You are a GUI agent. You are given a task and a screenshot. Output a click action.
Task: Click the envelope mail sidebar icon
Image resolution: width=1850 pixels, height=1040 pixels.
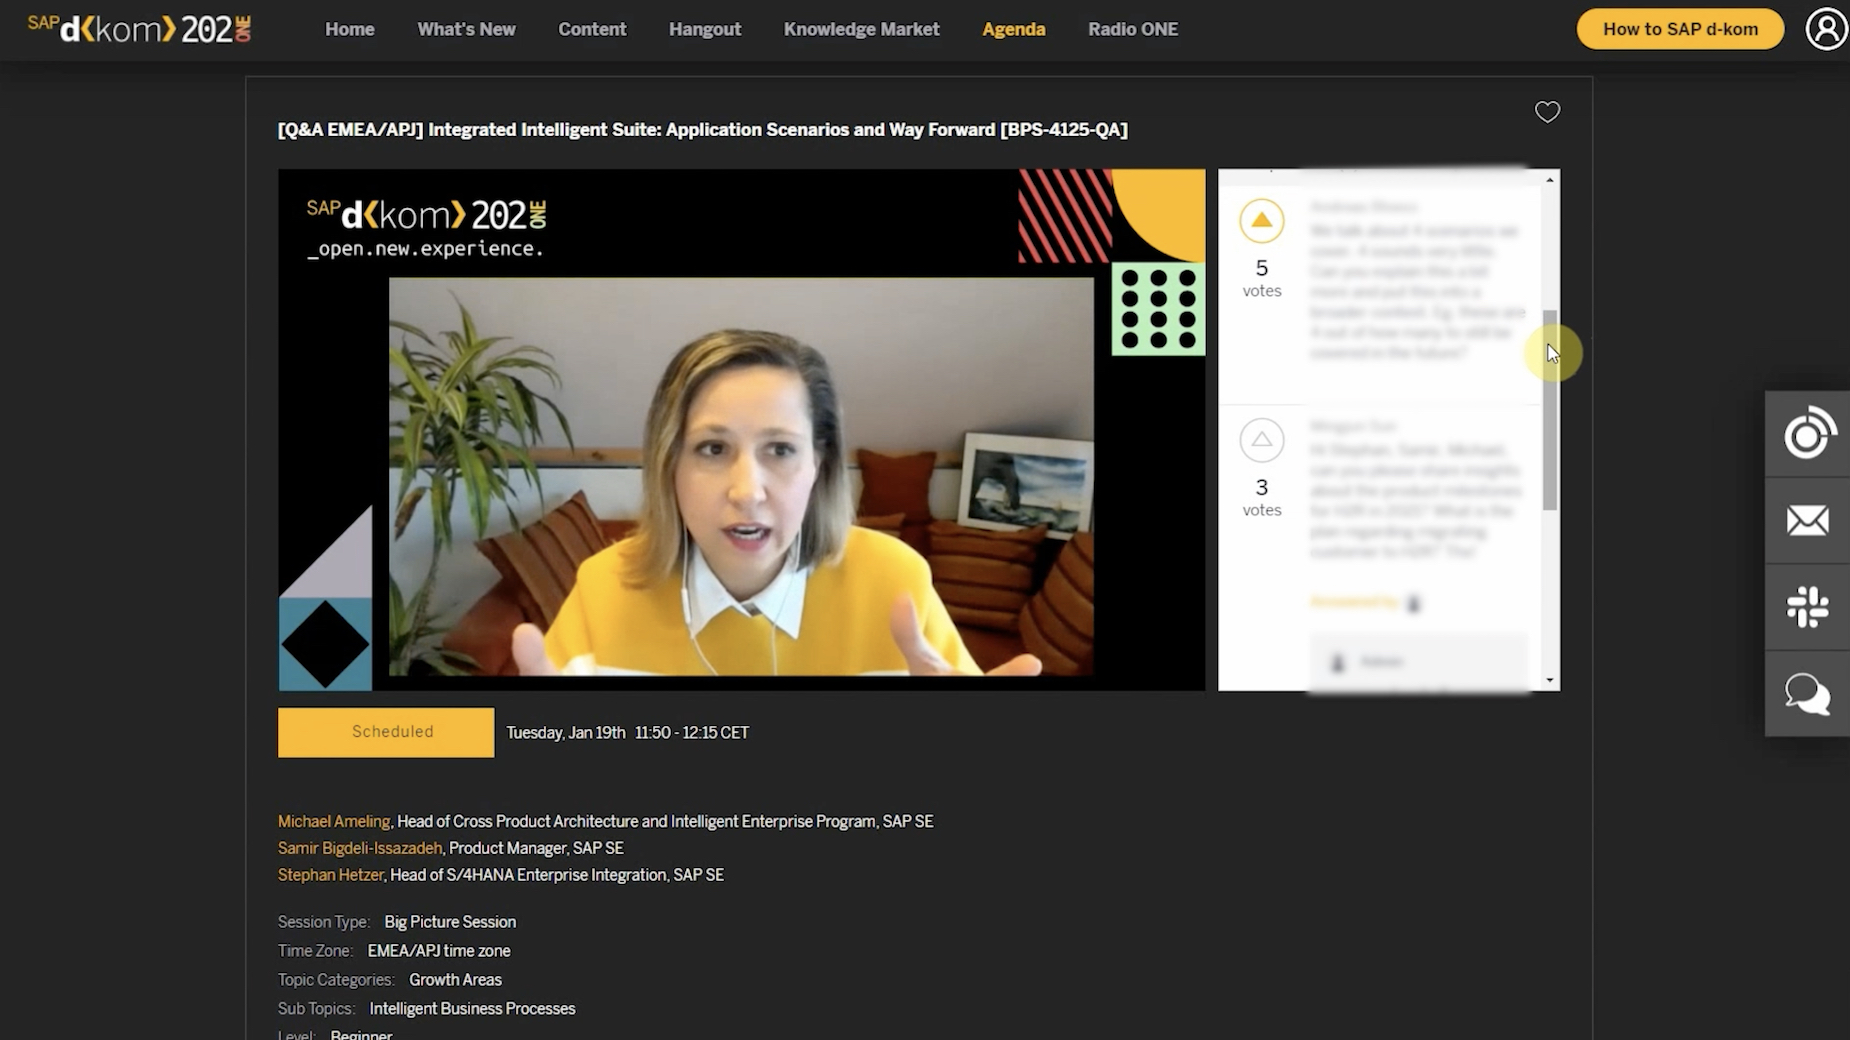tap(1807, 521)
